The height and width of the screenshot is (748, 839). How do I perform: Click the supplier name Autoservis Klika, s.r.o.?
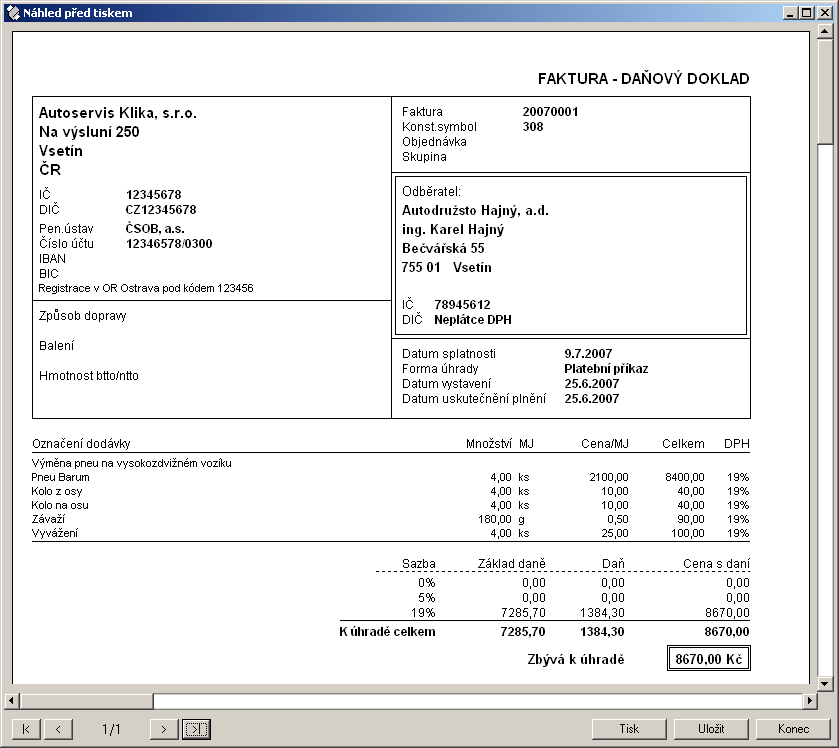click(118, 113)
